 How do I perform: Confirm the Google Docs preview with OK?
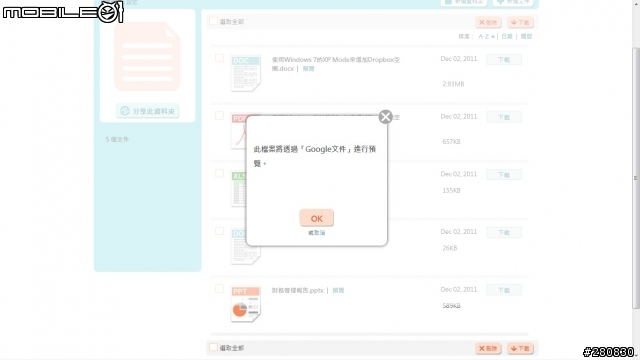coord(316,218)
